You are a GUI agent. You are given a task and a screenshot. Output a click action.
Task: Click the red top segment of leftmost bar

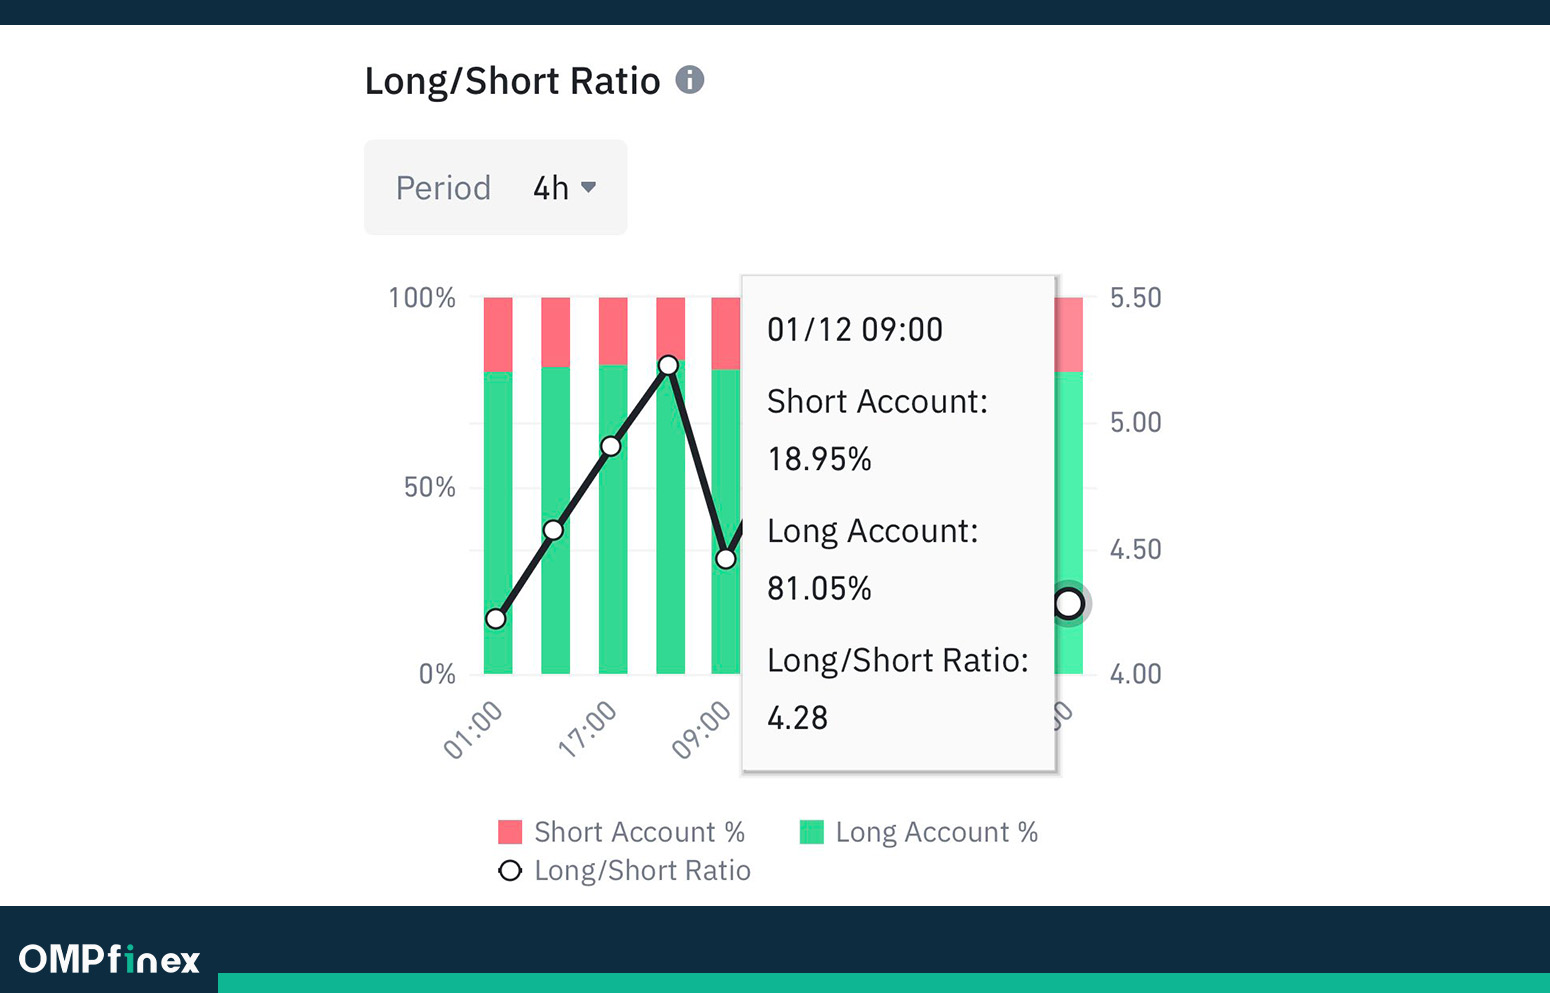[x=498, y=334]
